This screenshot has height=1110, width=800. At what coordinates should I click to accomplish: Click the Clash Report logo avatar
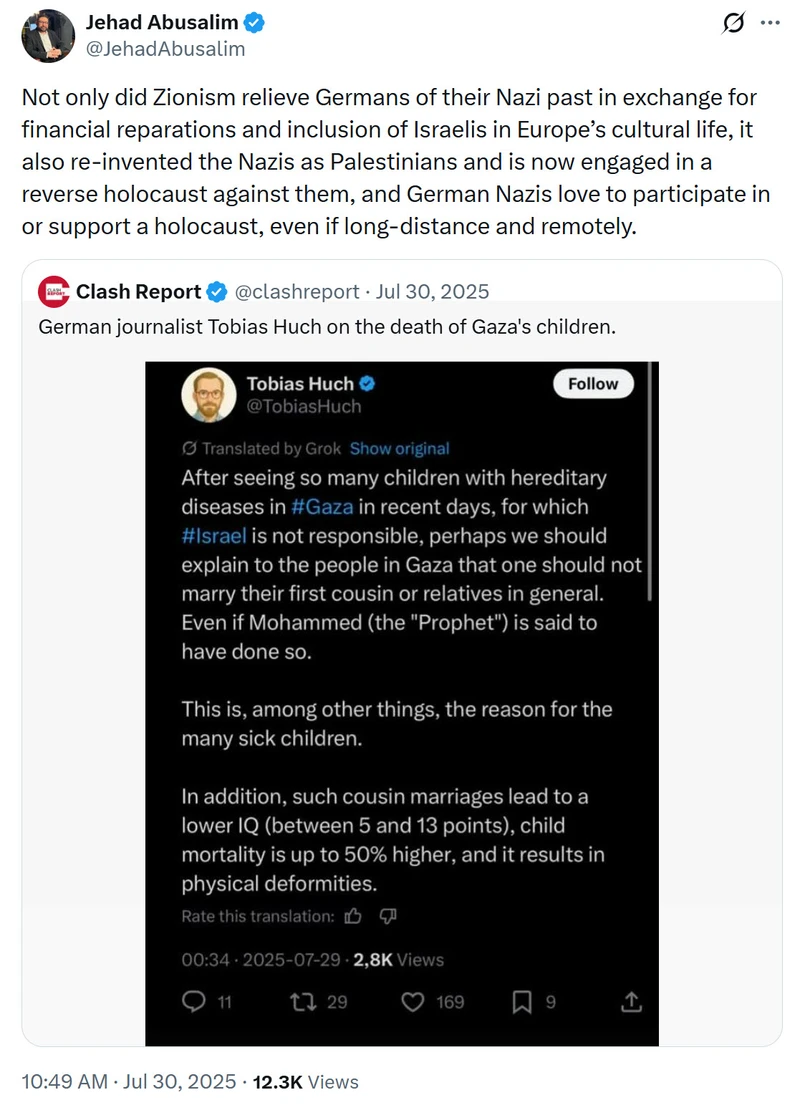[54, 292]
